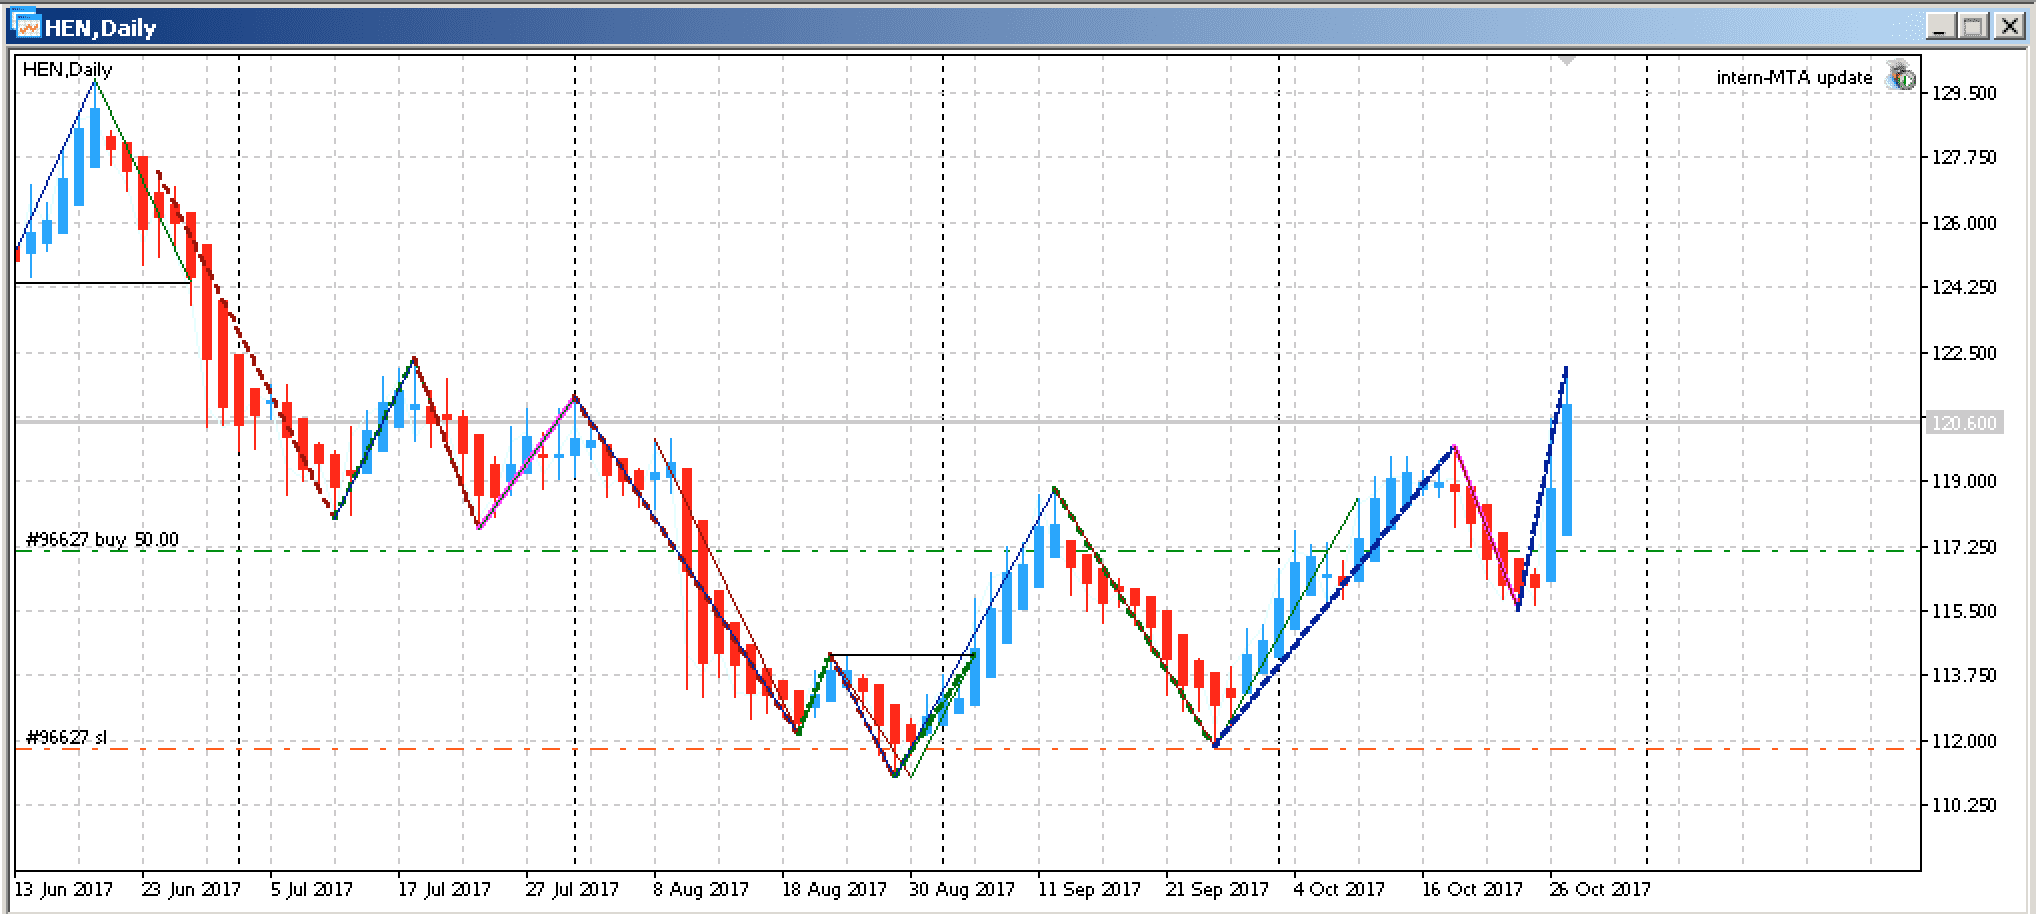The height and width of the screenshot is (914, 2038).
Task: Click the 129.500 price scale value
Action: tap(1963, 93)
